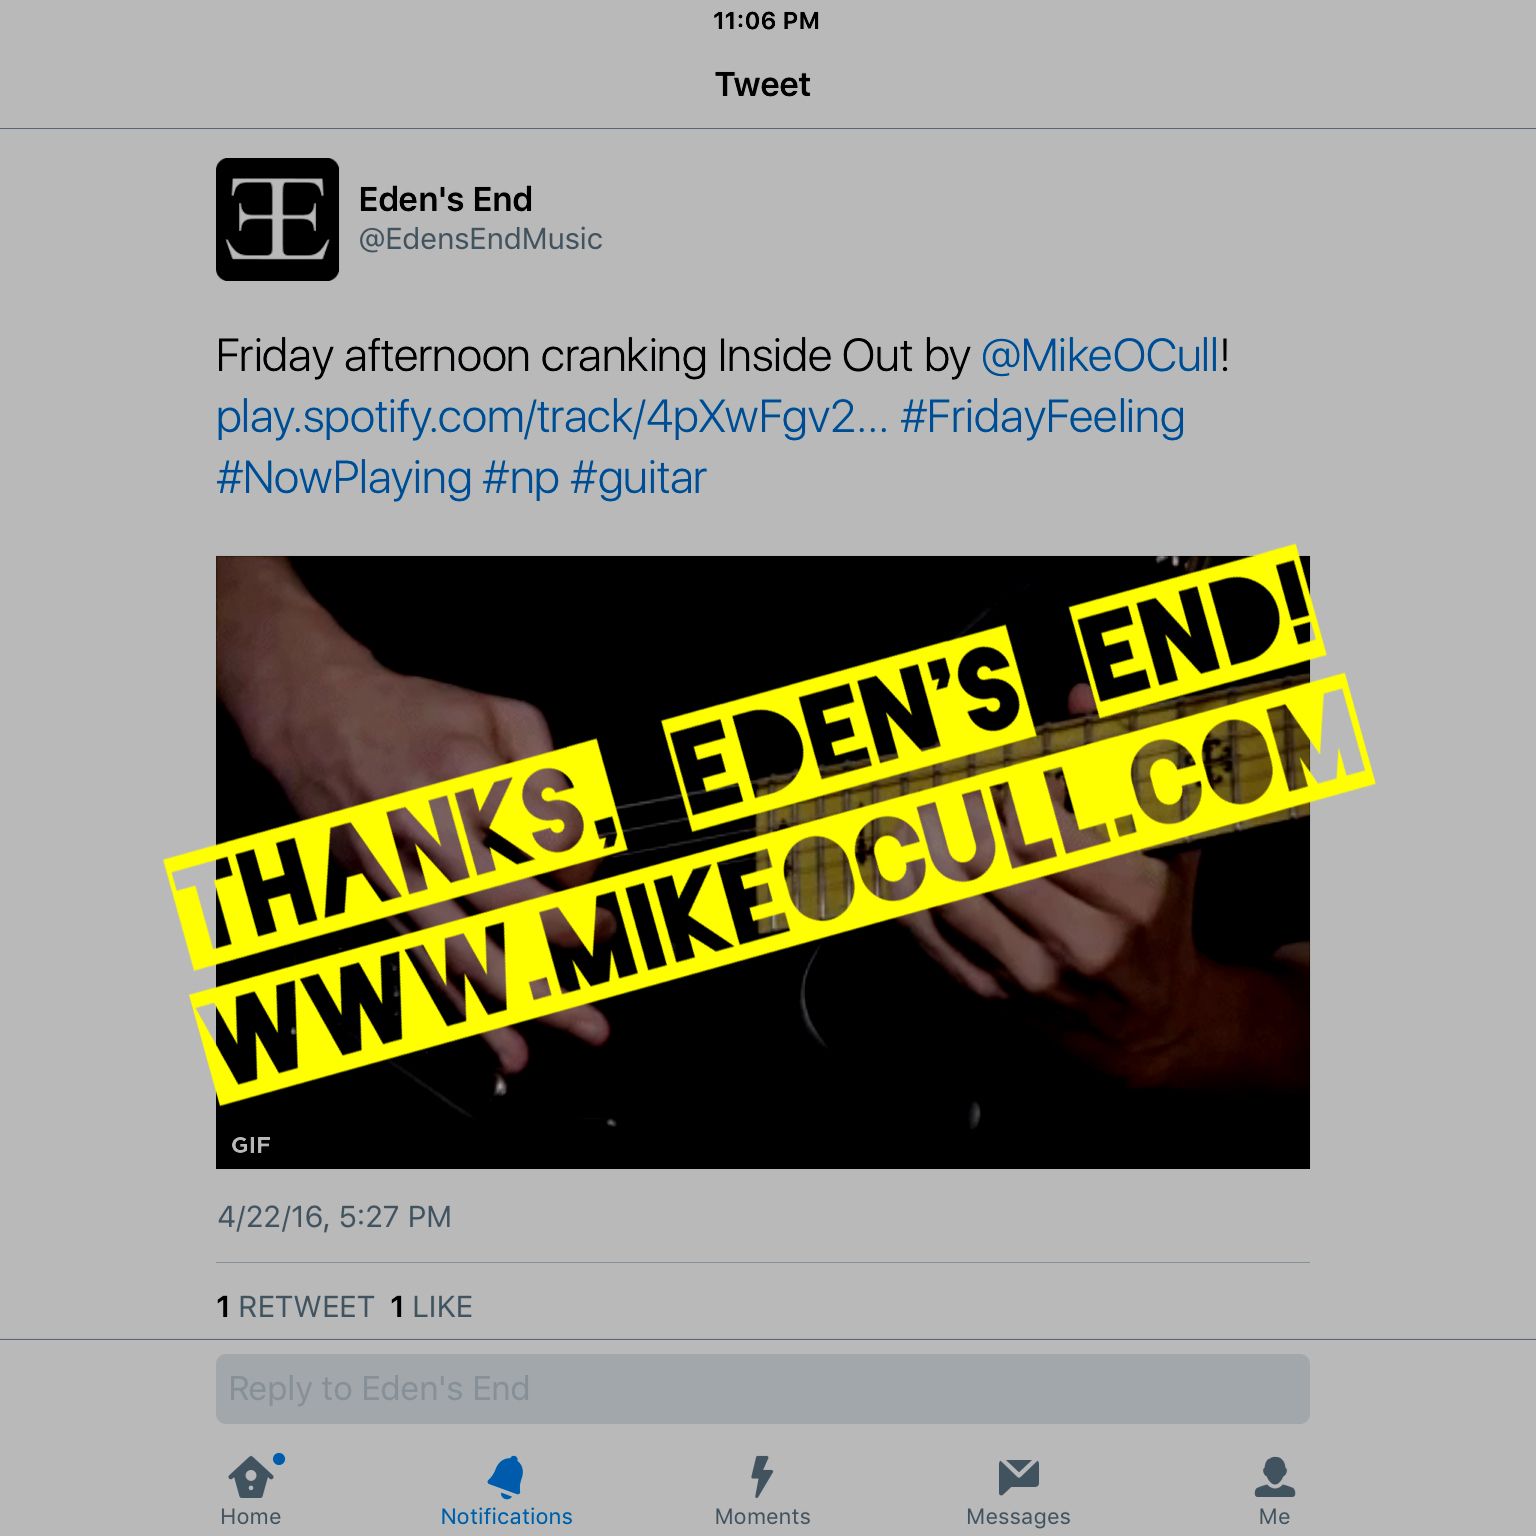Tap the #guitar hashtag
The height and width of the screenshot is (1536, 1536).
coord(638,478)
